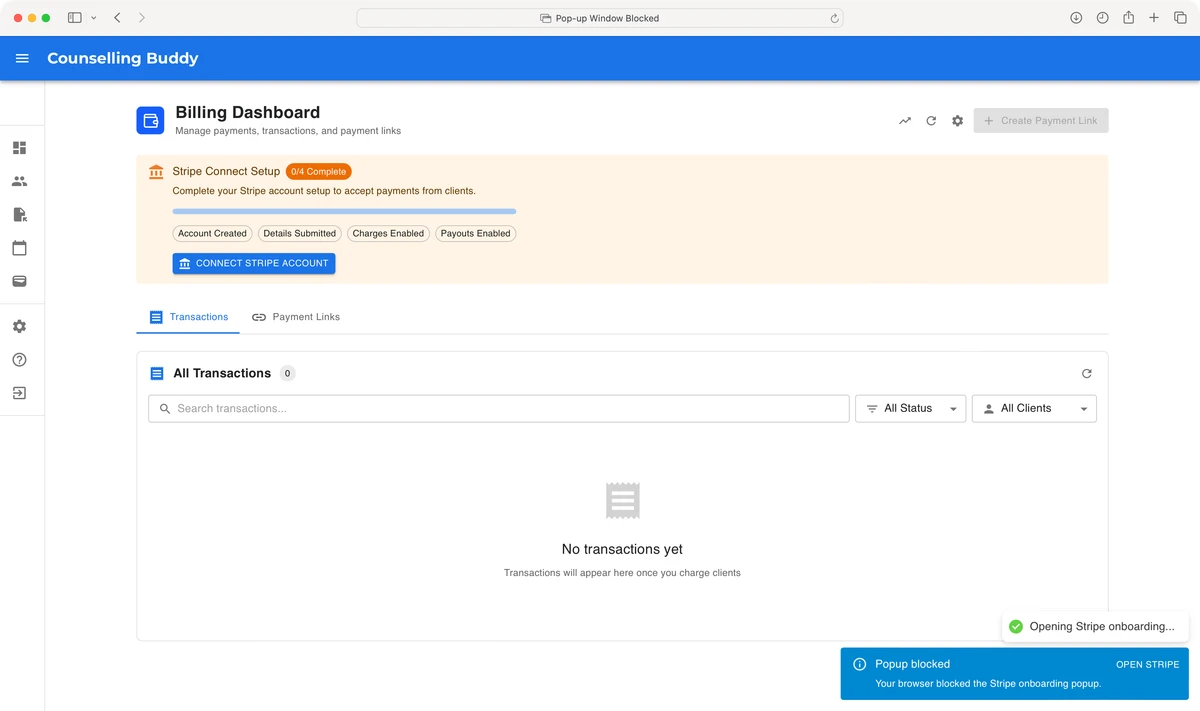Open the Calendar icon in sidebar
This screenshot has width=1200, height=711.
click(19, 248)
